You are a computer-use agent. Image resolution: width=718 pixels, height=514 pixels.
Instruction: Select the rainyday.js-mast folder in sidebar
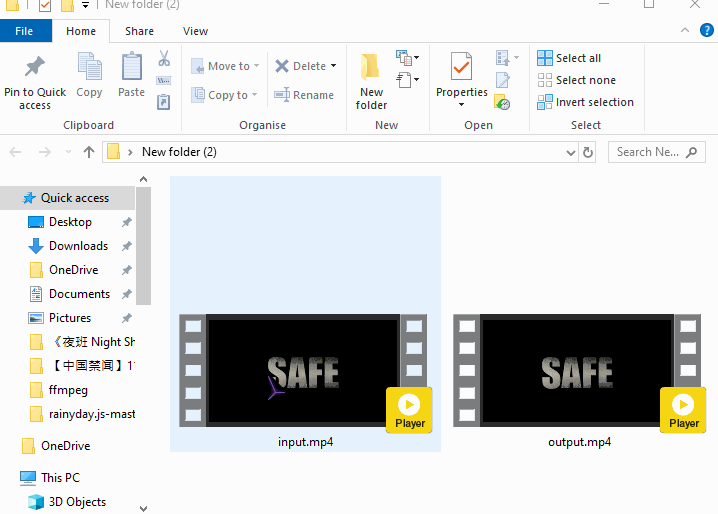pos(92,414)
